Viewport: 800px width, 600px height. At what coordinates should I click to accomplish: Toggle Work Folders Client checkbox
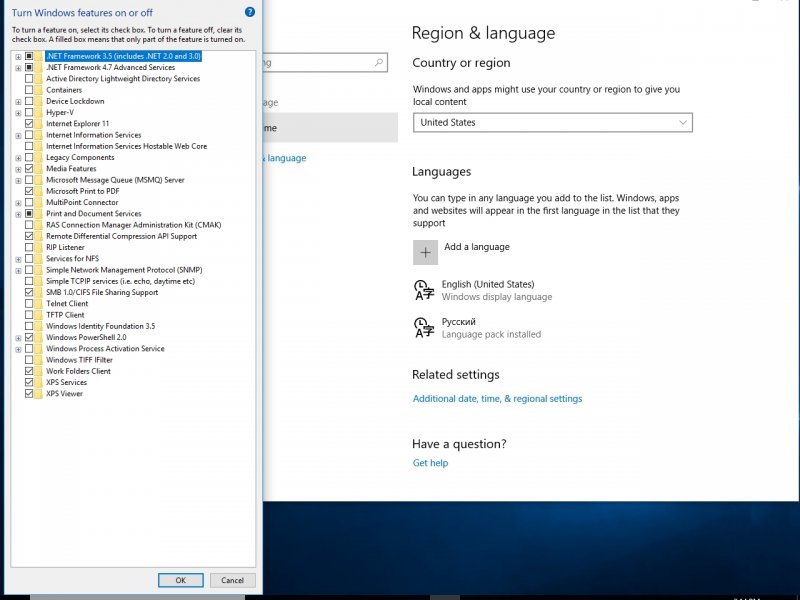pos(29,371)
